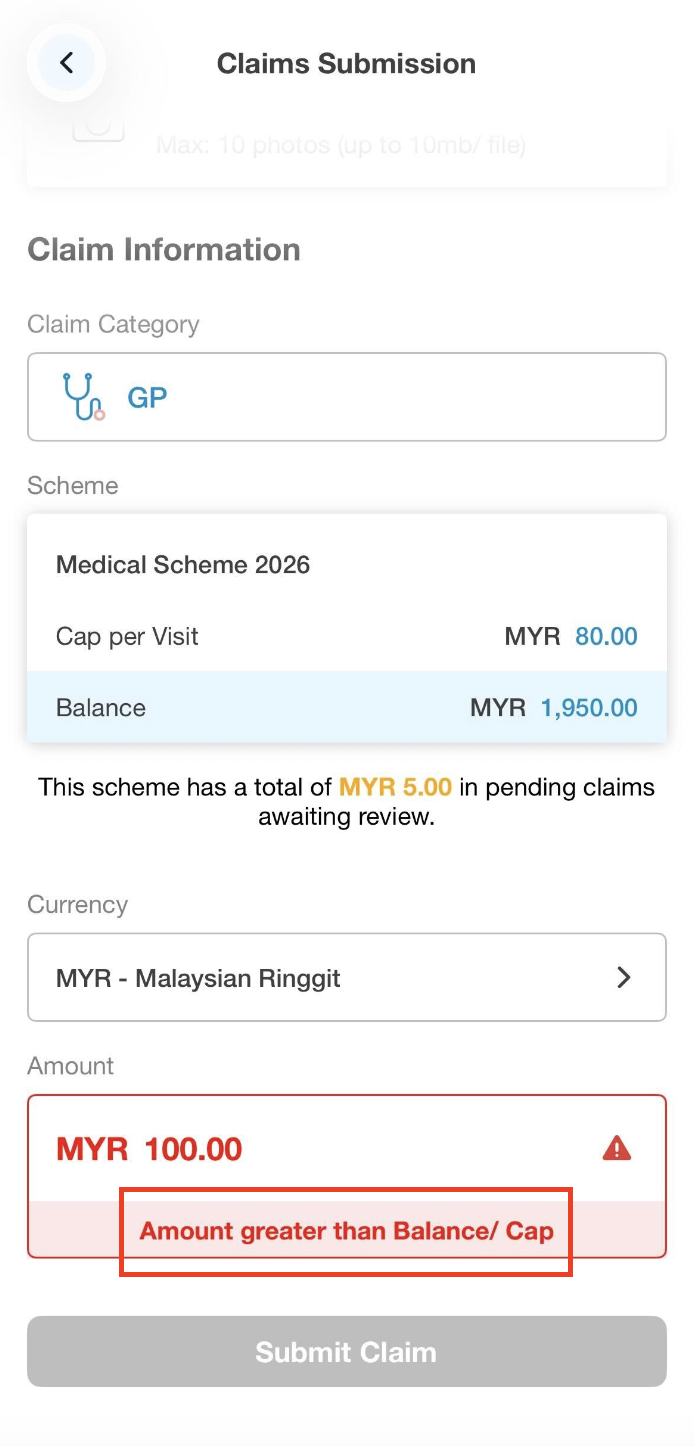Click the Submit Claim button
The height and width of the screenshot is (1446, 694).
click(x=346, y=1351)
